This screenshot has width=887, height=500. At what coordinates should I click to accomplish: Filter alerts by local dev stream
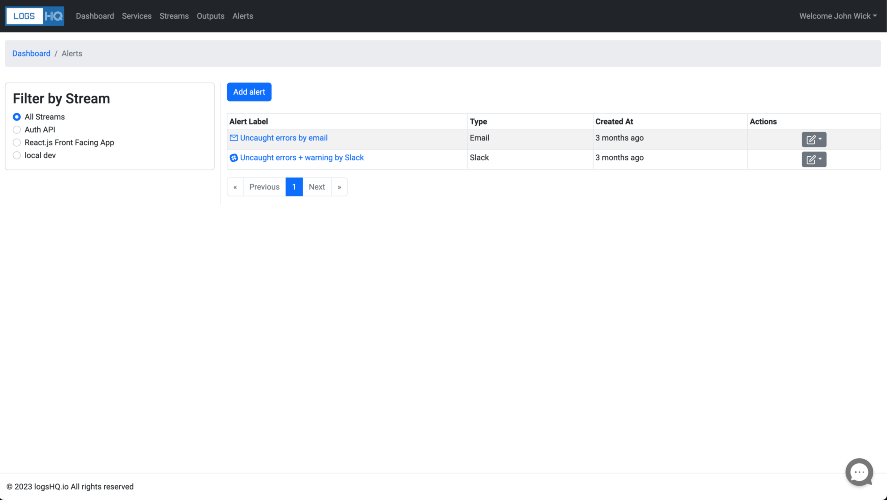pyautogui.click(x=17, y=156)
